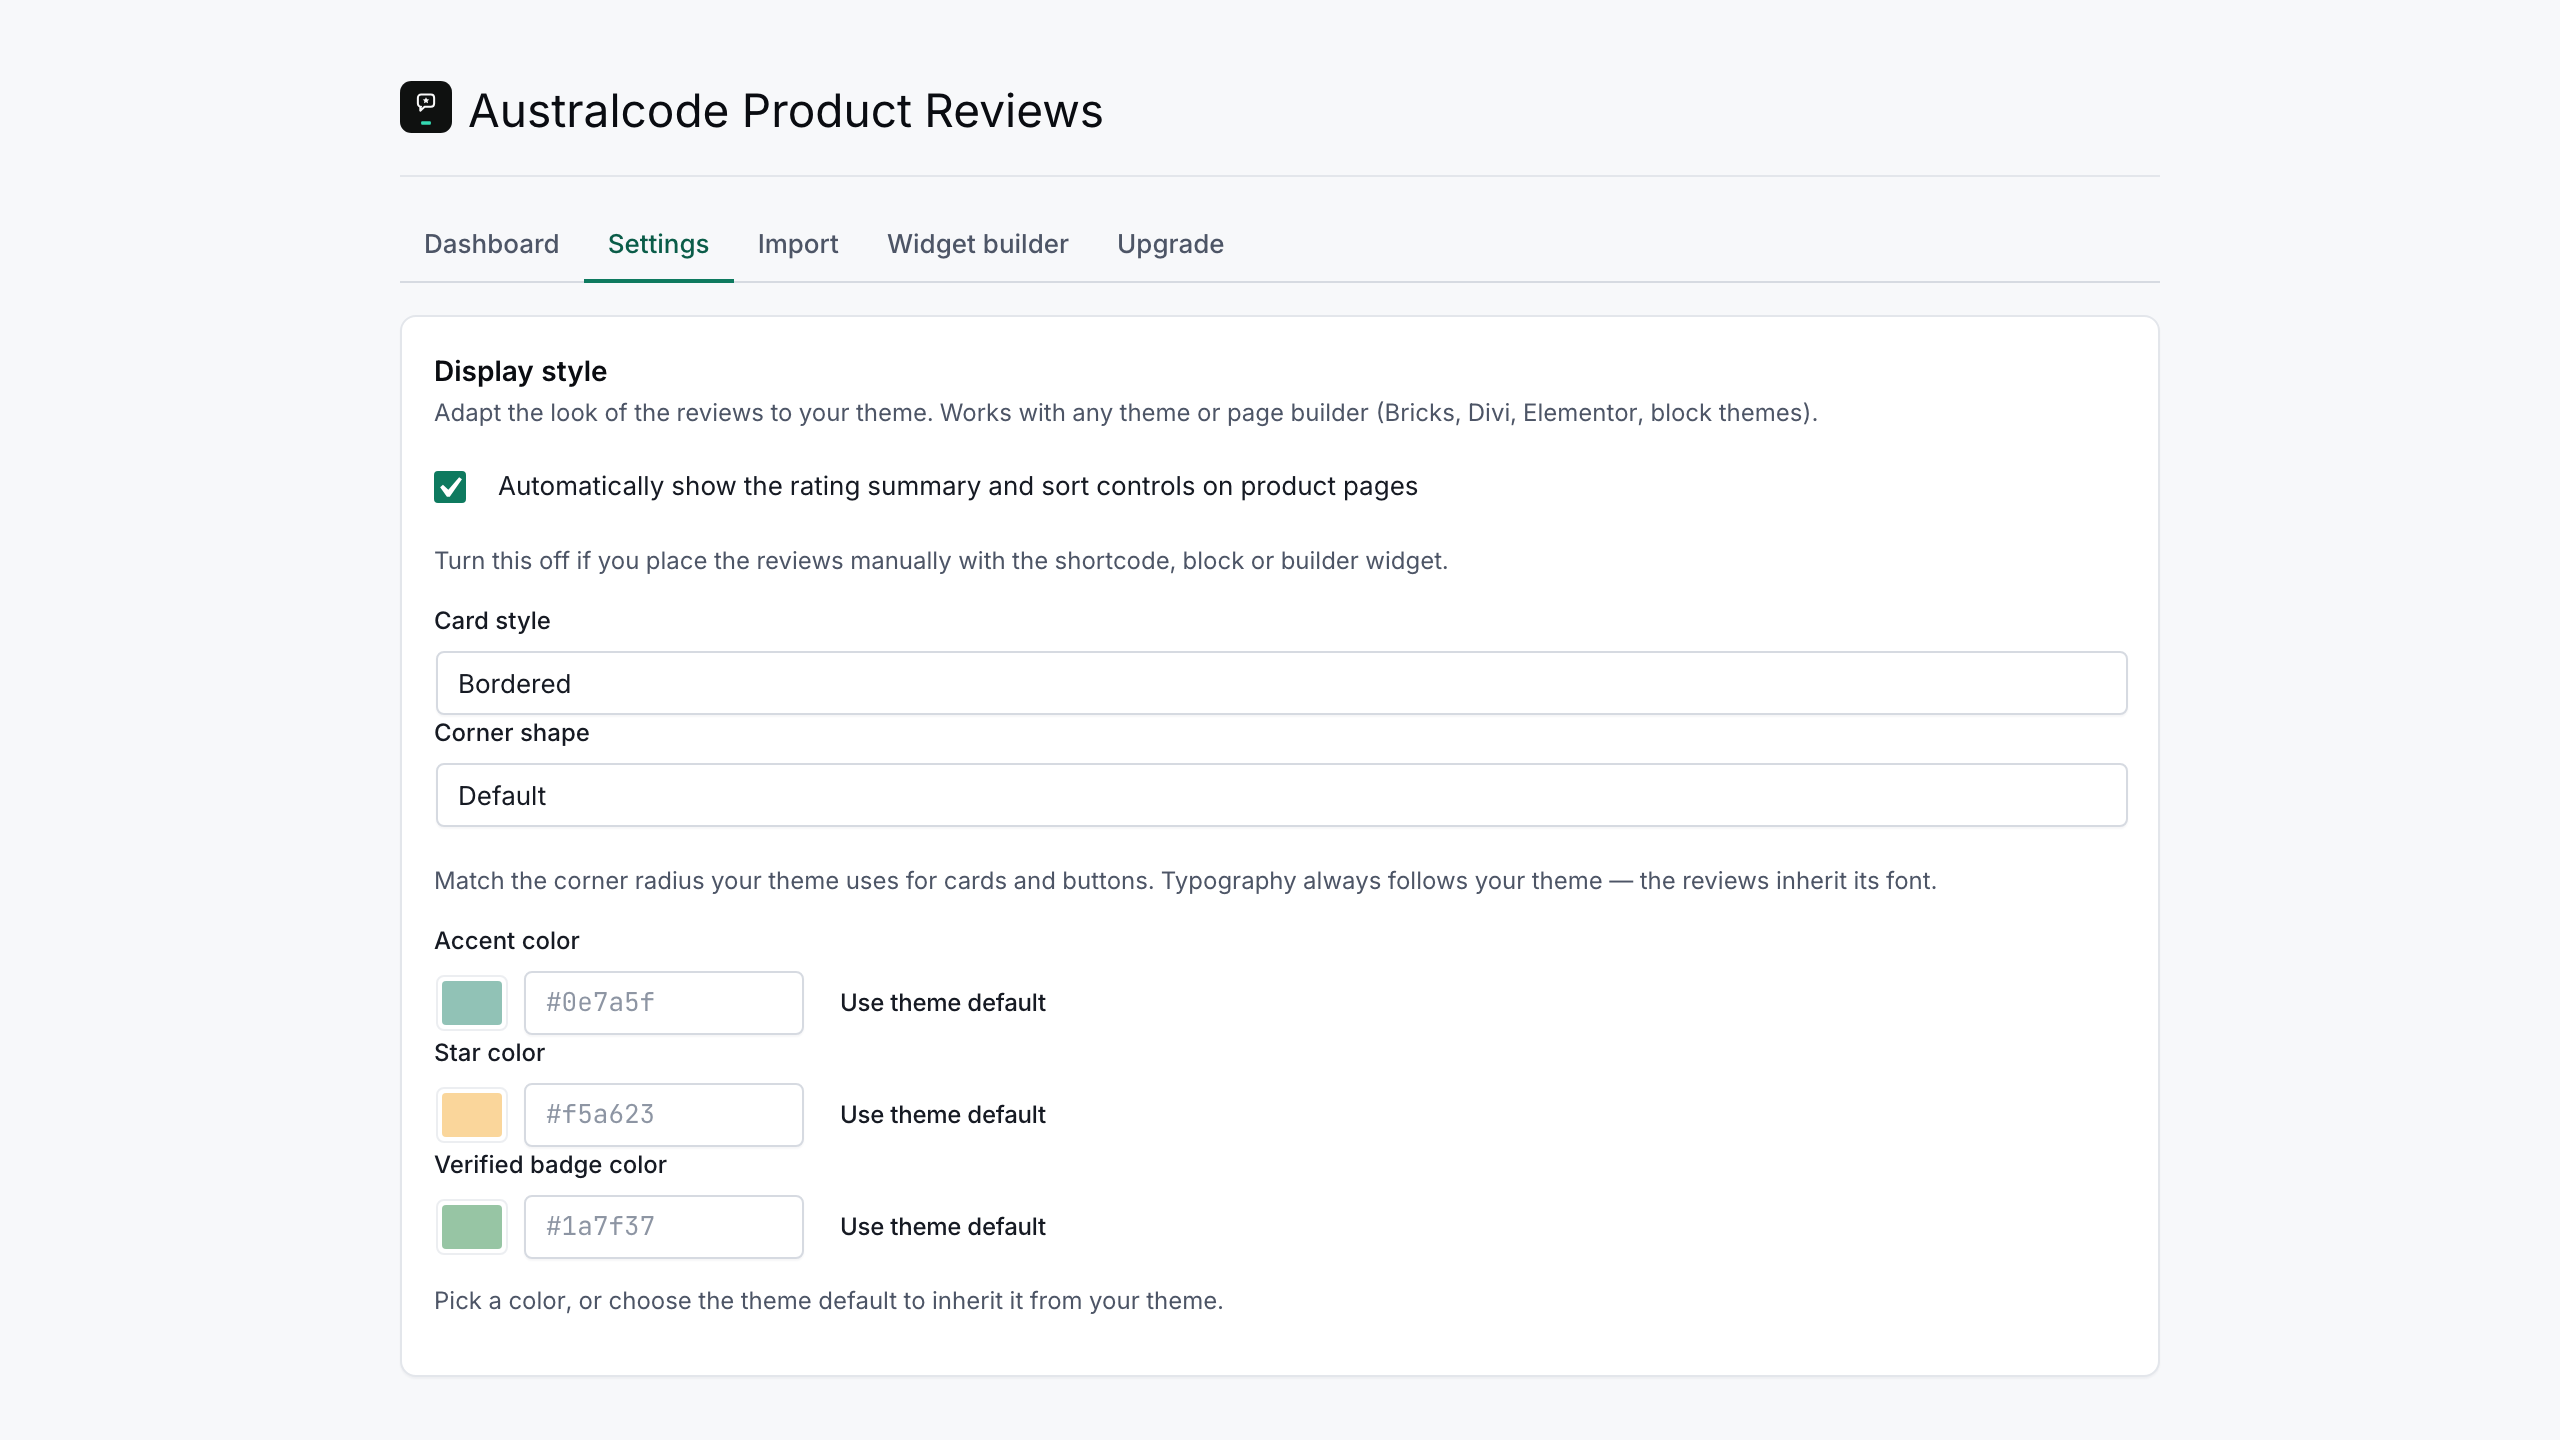Focus the star color hex field #f5a623
This screenshot has width=2560, height=1440.
tap(664, 1115)
